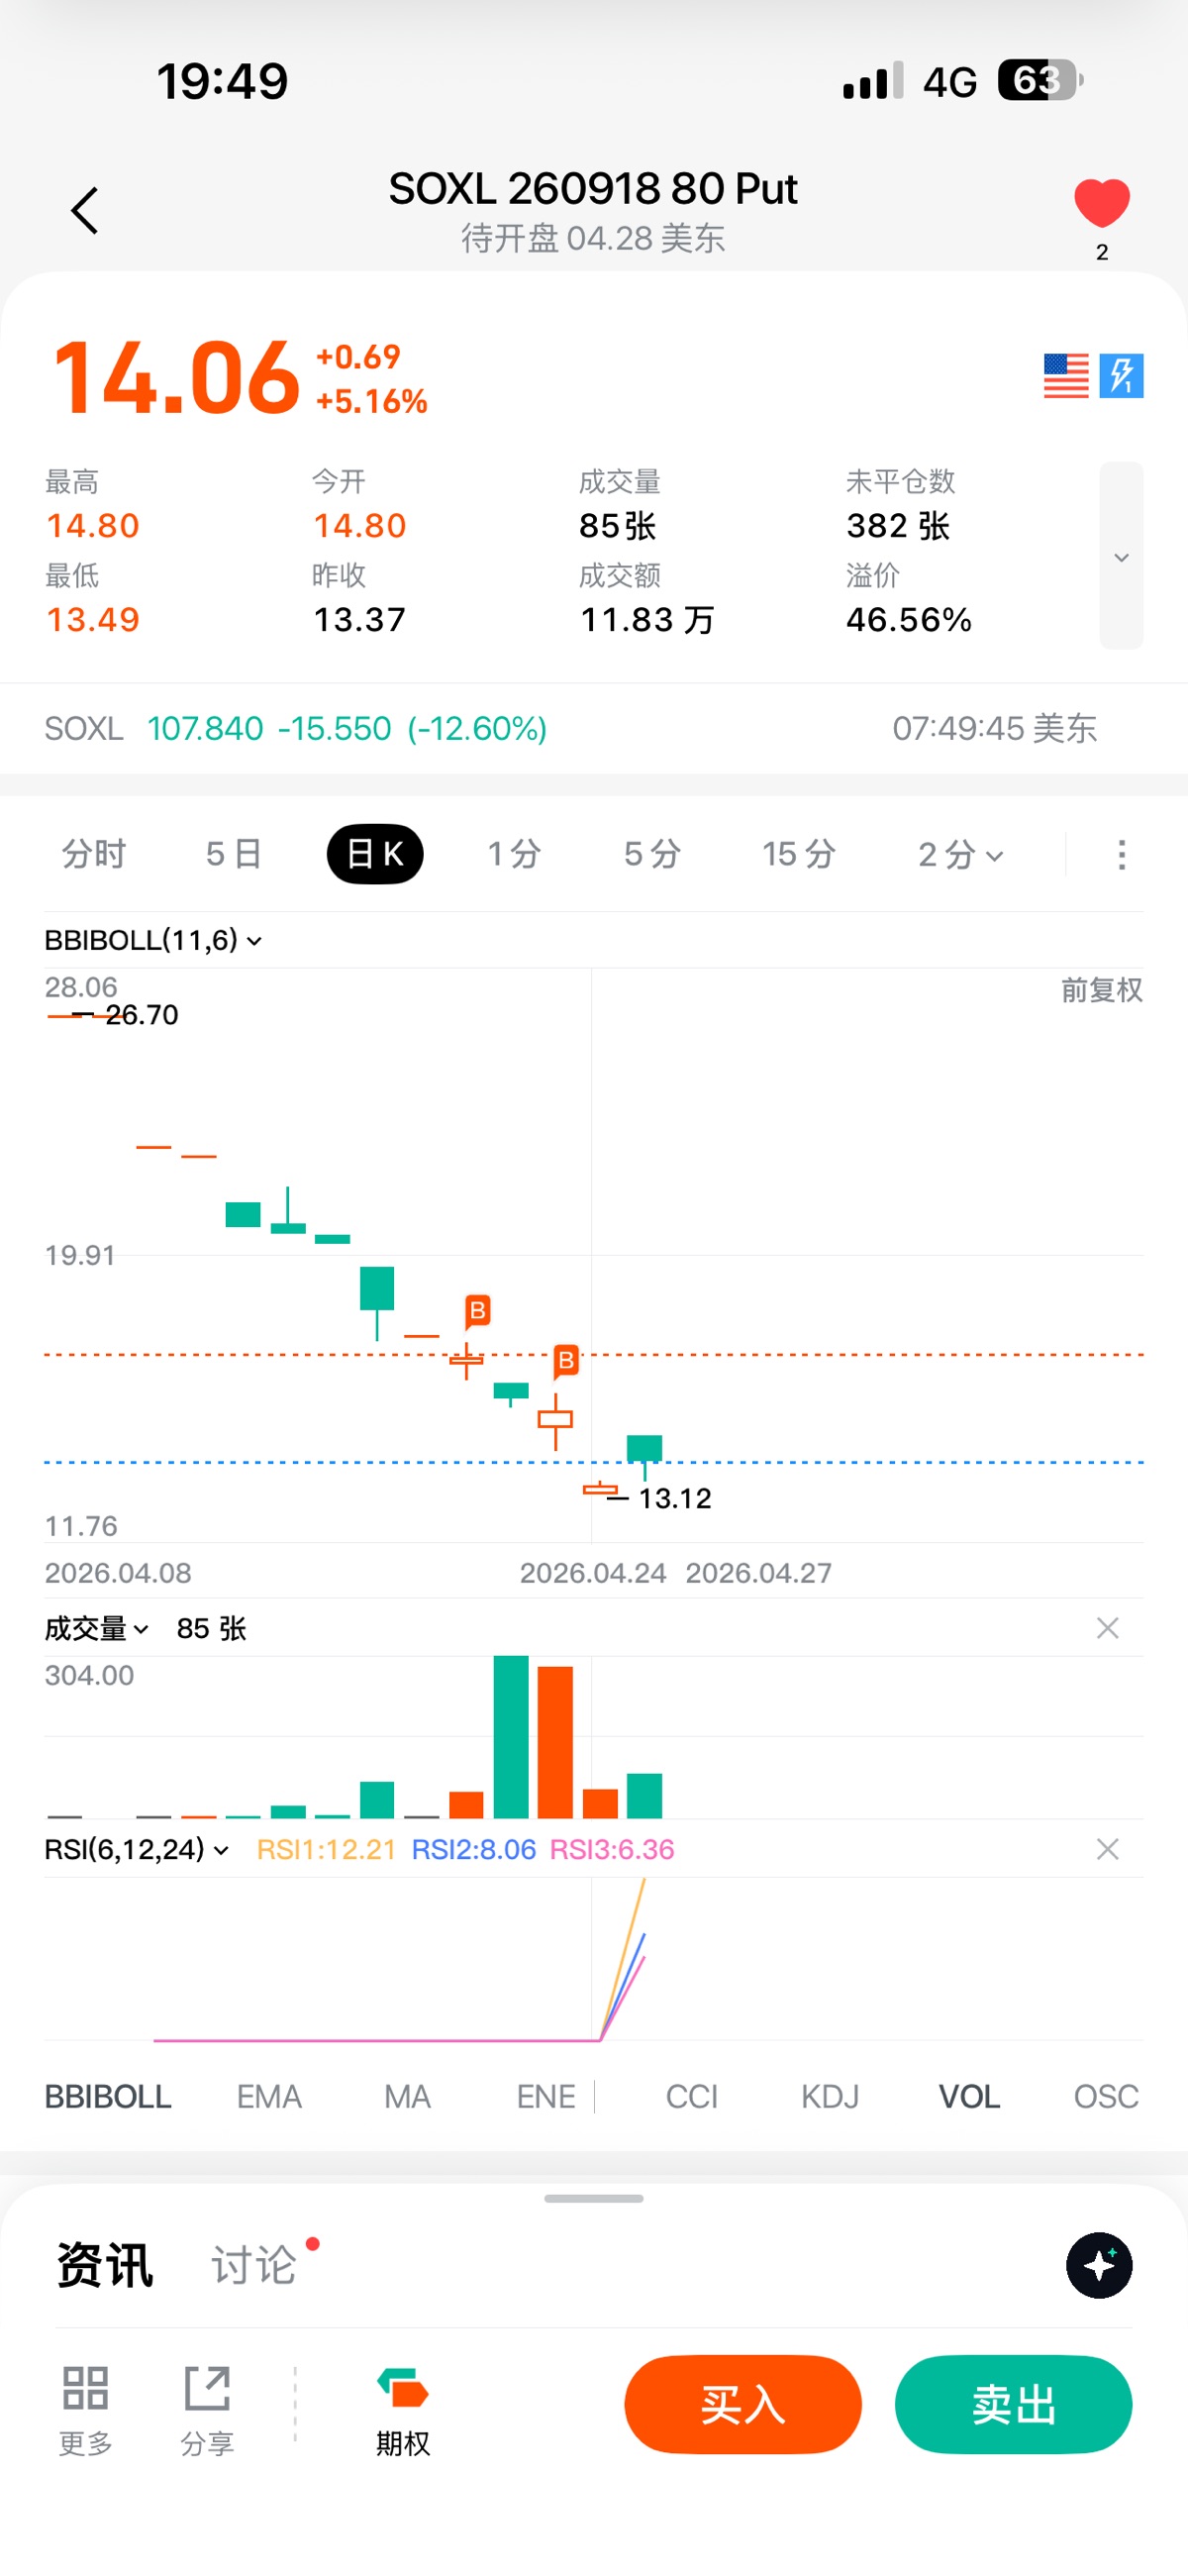Close the RSI indicator panel
This screenshot has height=2576, width=1188.
pos(1107,1849)
